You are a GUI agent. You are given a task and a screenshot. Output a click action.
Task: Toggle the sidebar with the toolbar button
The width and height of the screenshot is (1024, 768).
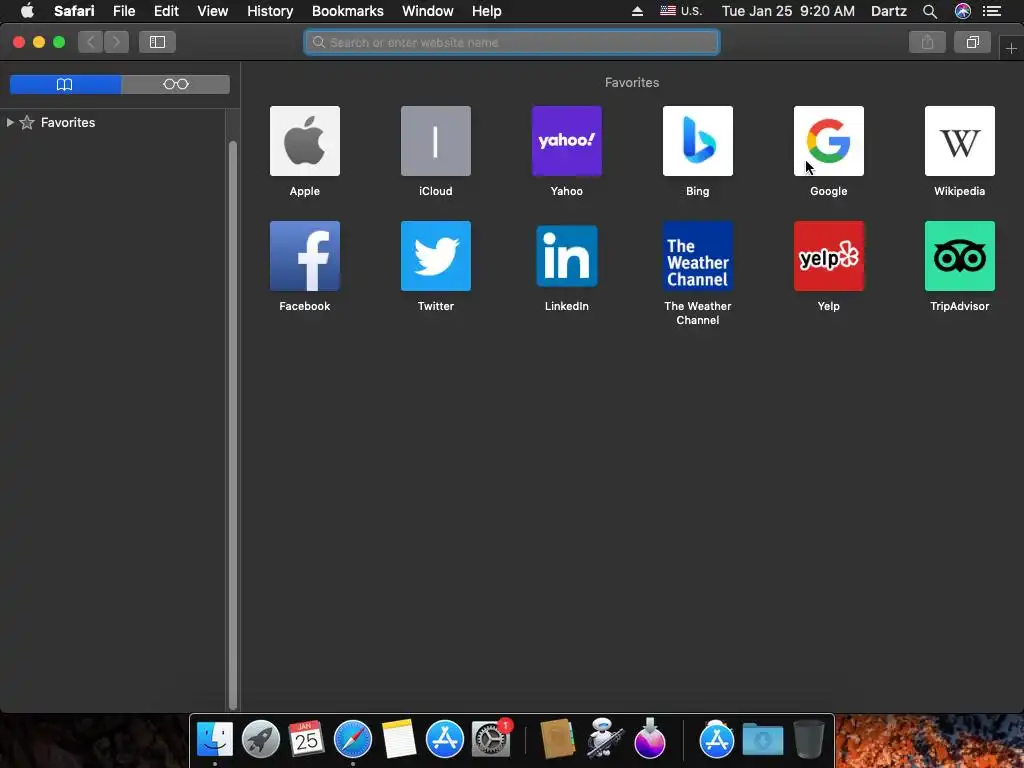(x=157, y=42)
